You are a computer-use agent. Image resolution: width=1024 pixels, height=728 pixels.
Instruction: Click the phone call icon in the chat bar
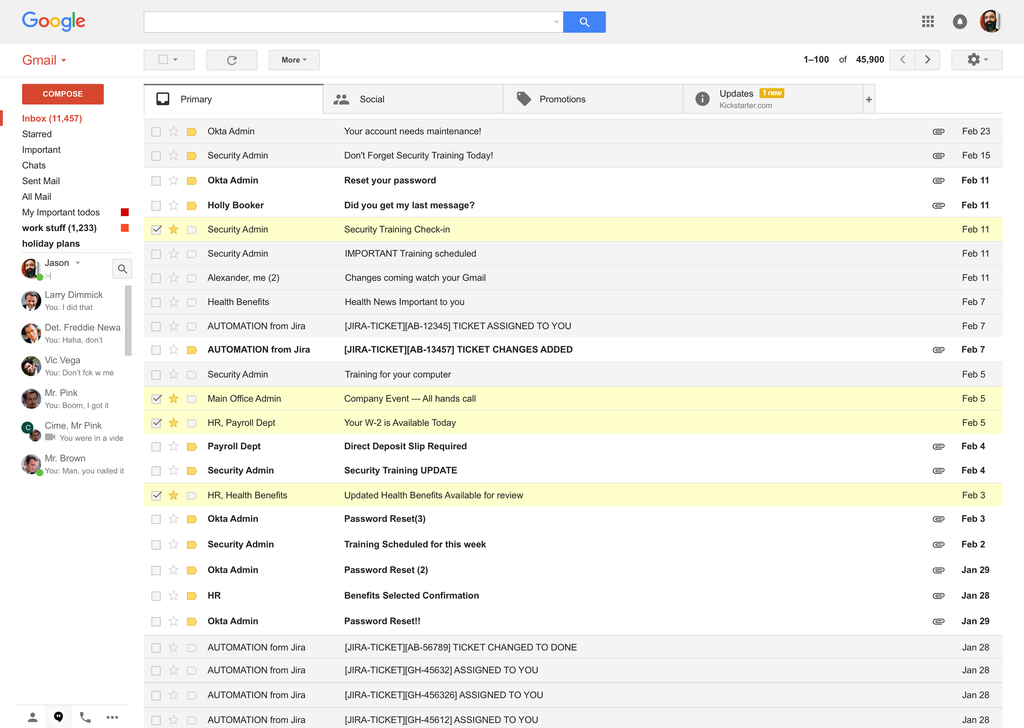pyautogui.click(x=84, y=716)
